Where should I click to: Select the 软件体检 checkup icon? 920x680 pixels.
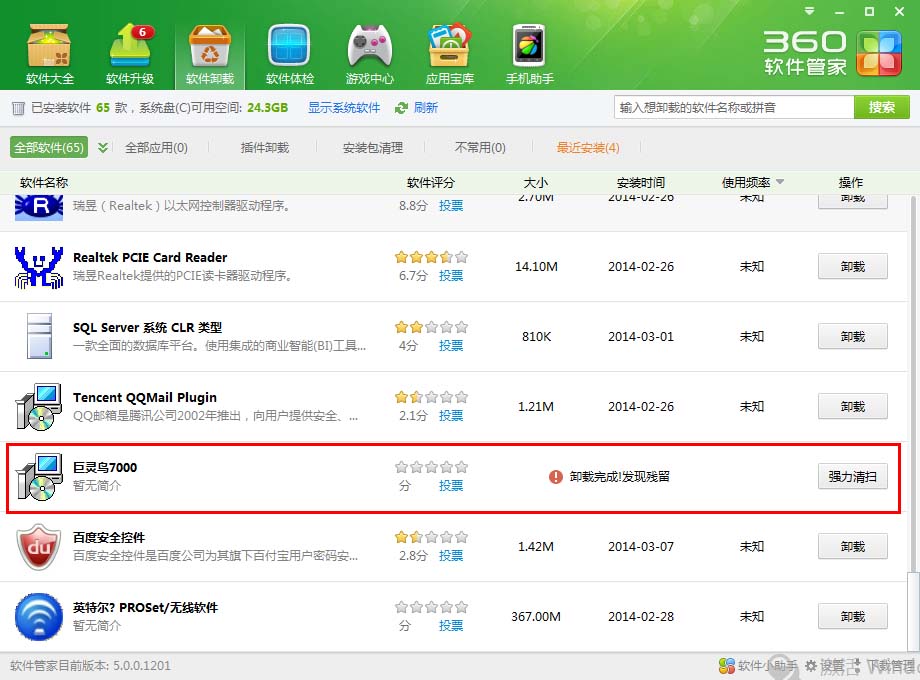coord(289,53)
